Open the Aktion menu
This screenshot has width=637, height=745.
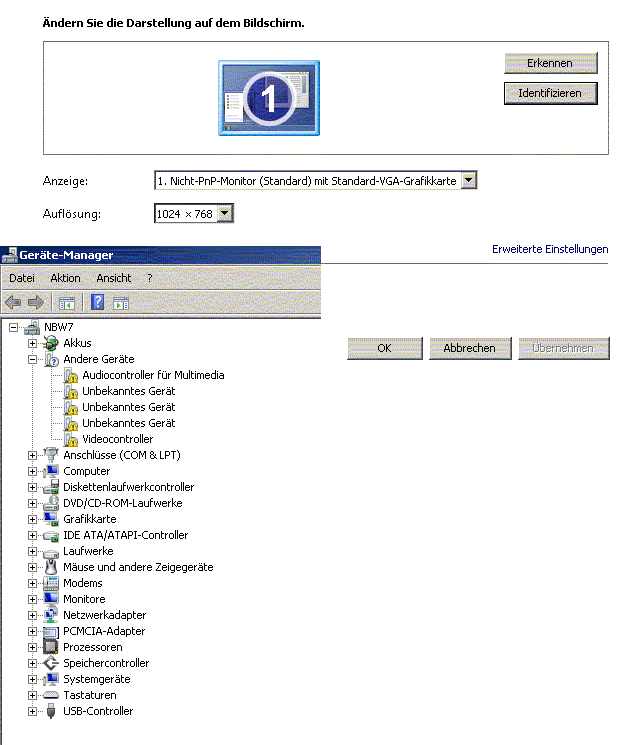[65, 278]
